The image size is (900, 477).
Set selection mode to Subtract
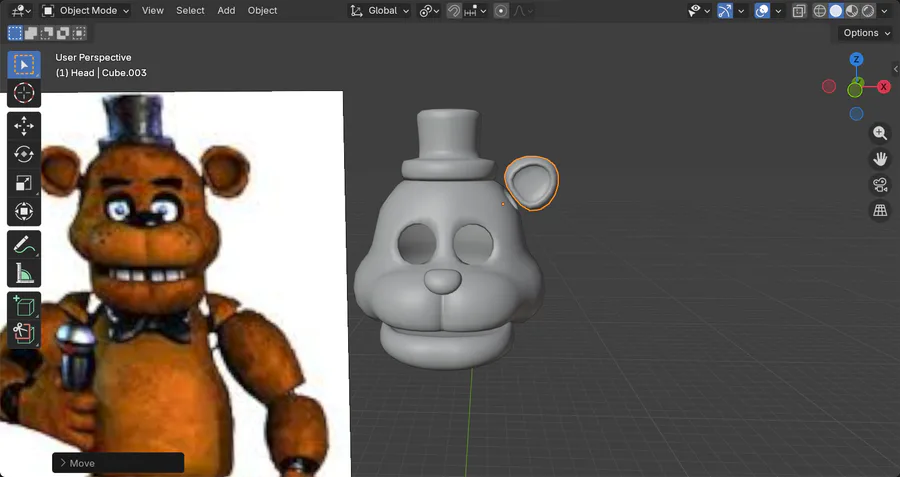[47, 33]
